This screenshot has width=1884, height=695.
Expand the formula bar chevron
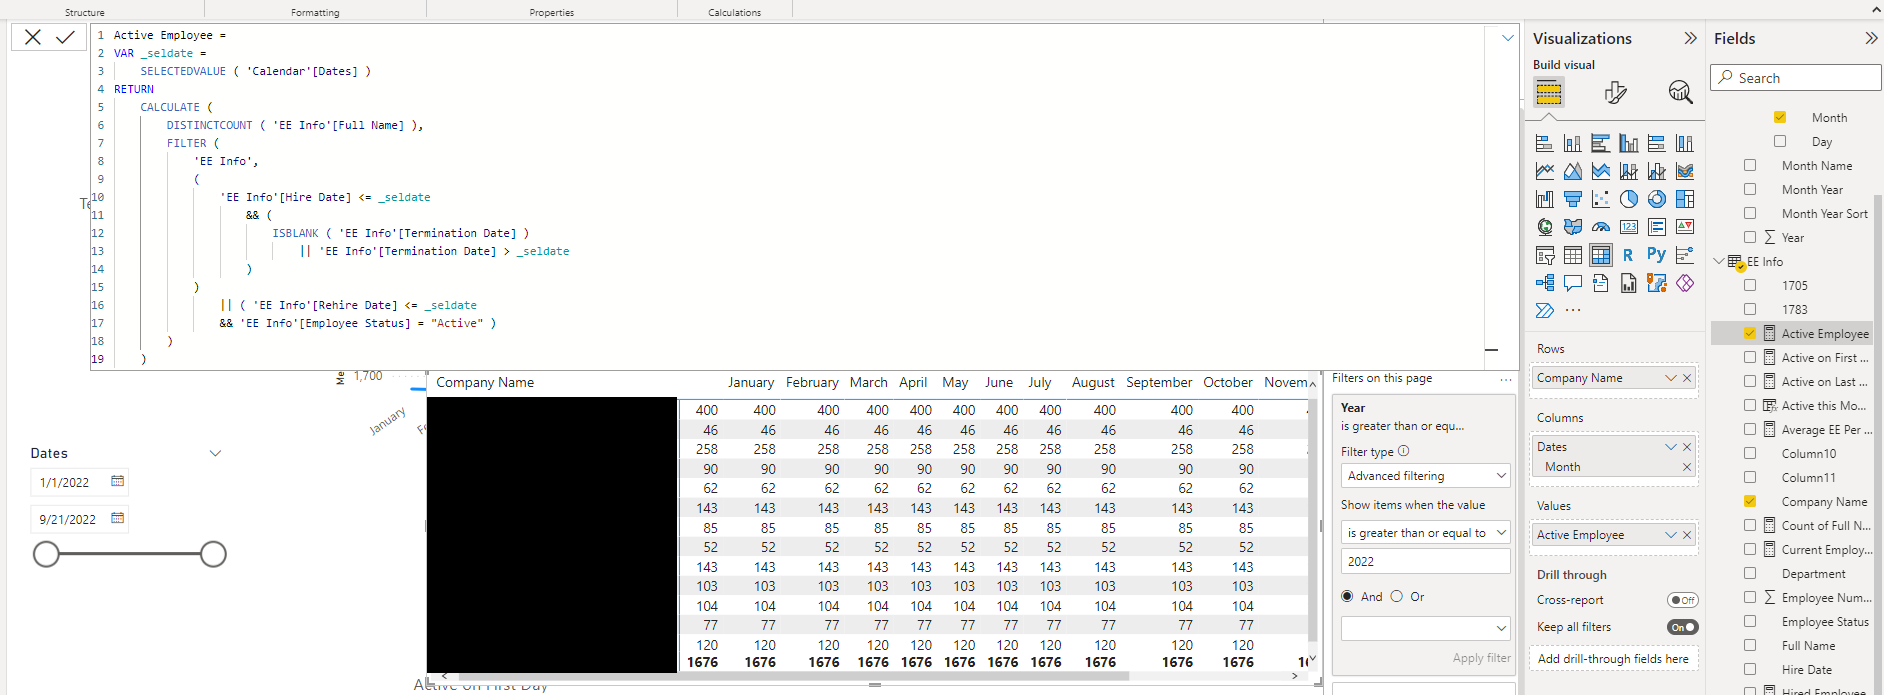pos(1508,38)
